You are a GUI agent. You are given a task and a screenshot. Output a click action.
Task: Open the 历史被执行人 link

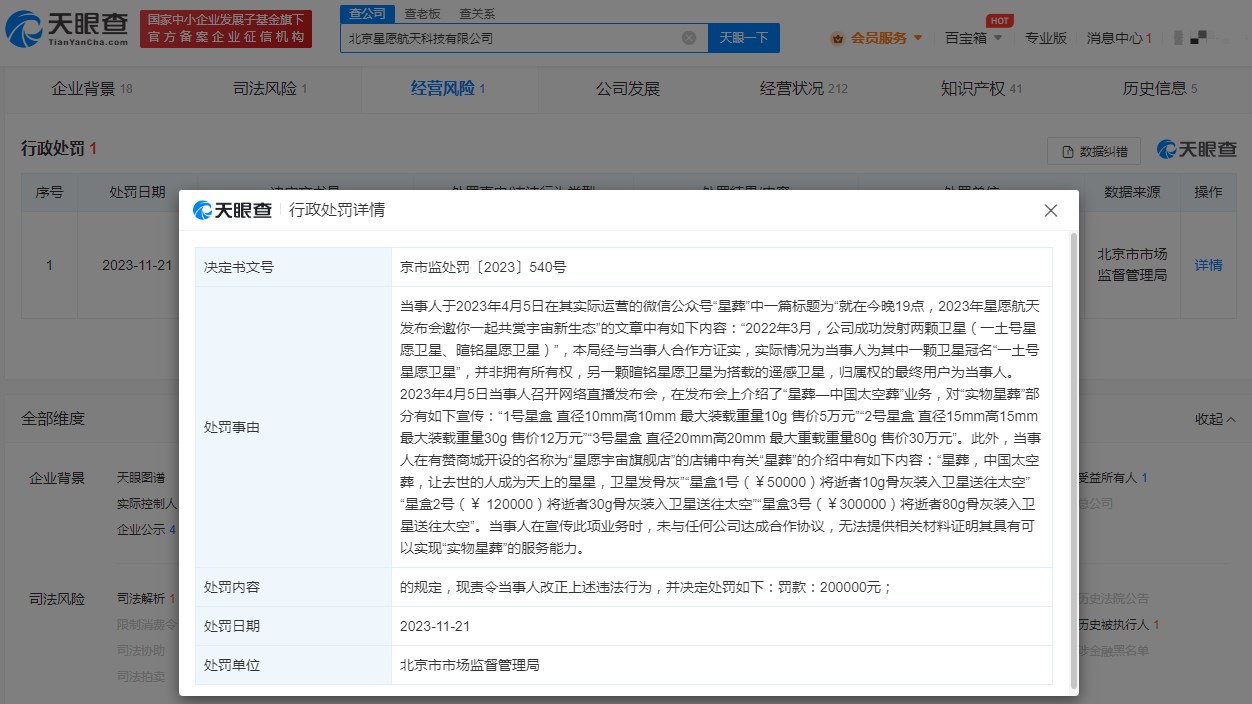coord(1118,625)
